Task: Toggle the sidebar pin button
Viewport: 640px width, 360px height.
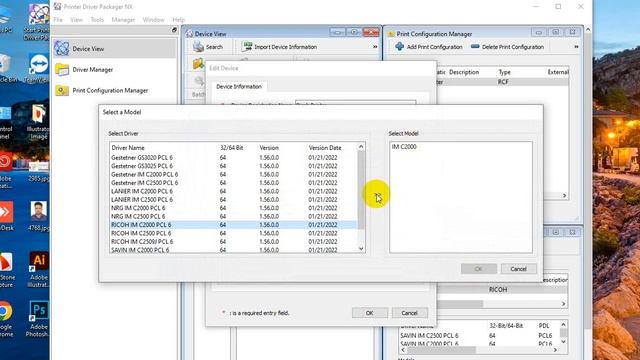Action: tap(174, 30)
